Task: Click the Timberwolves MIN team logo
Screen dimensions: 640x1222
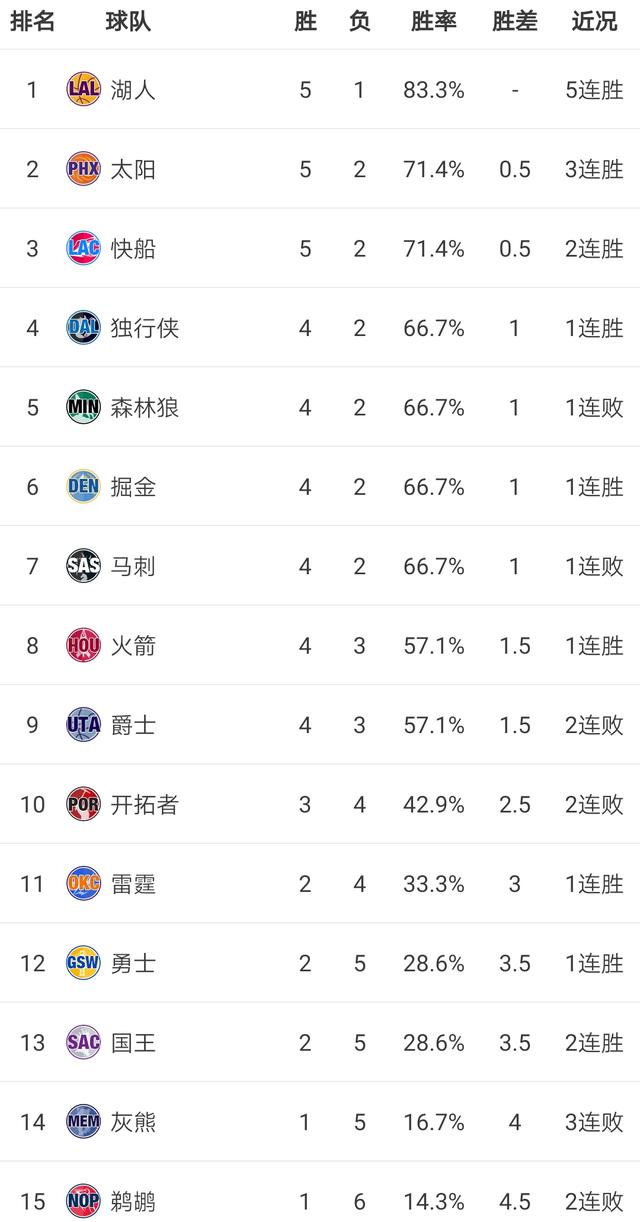Action: (84, 407)
